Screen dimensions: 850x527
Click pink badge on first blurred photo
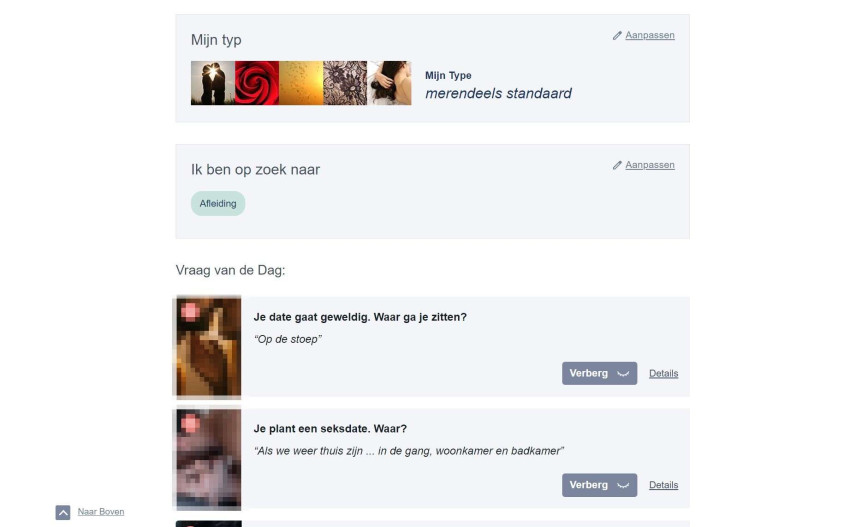(x=190, y=312)
